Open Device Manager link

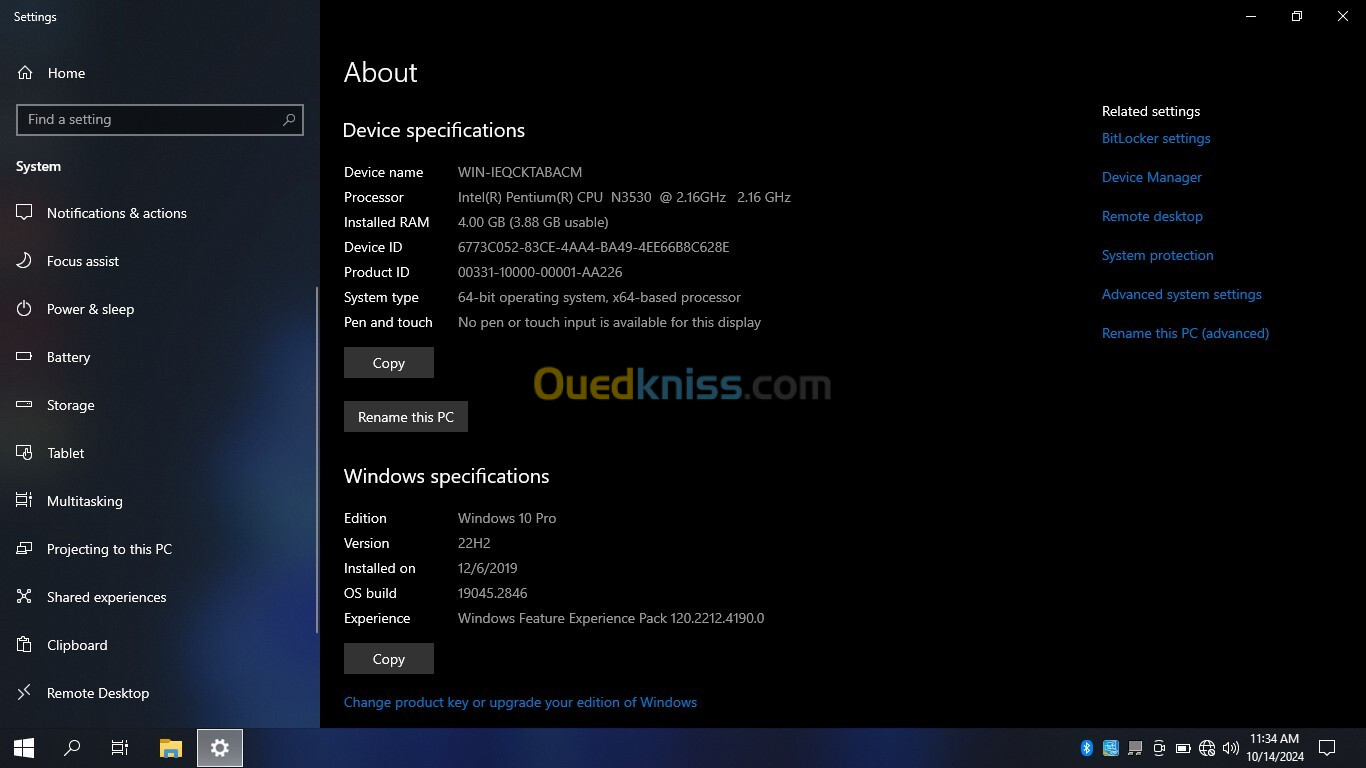coord(1152,177)
